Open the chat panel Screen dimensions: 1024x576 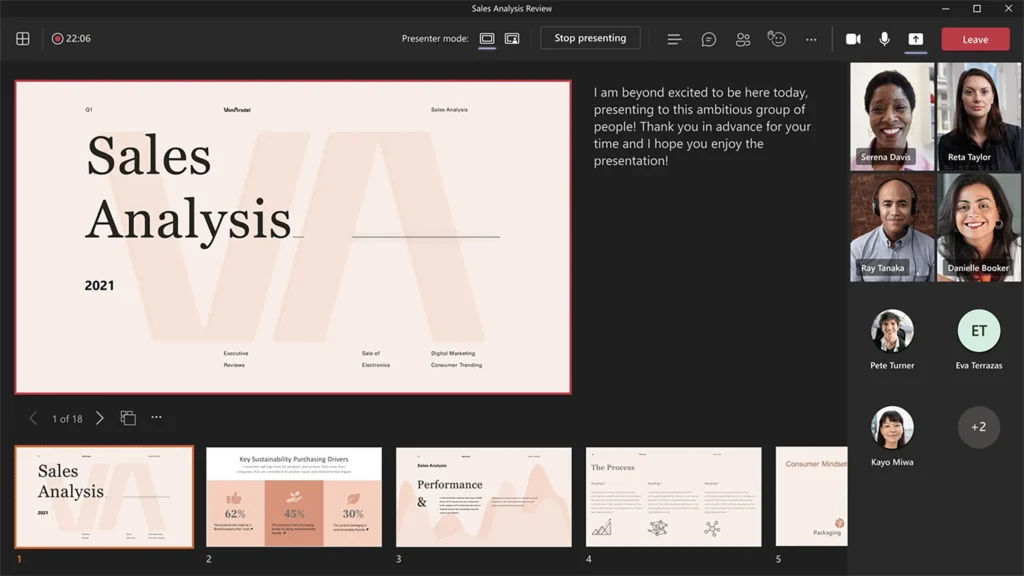[x=708, y=38]
